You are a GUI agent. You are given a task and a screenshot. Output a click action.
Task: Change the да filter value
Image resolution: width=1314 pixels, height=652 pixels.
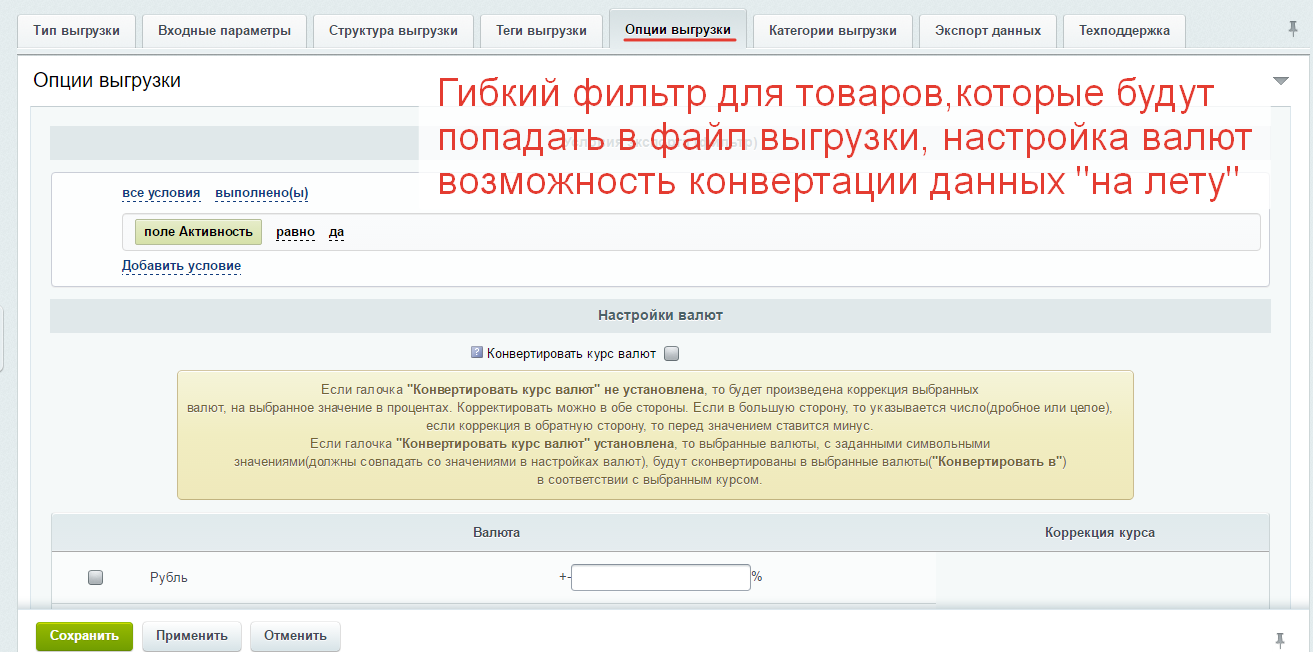point(336,232)
